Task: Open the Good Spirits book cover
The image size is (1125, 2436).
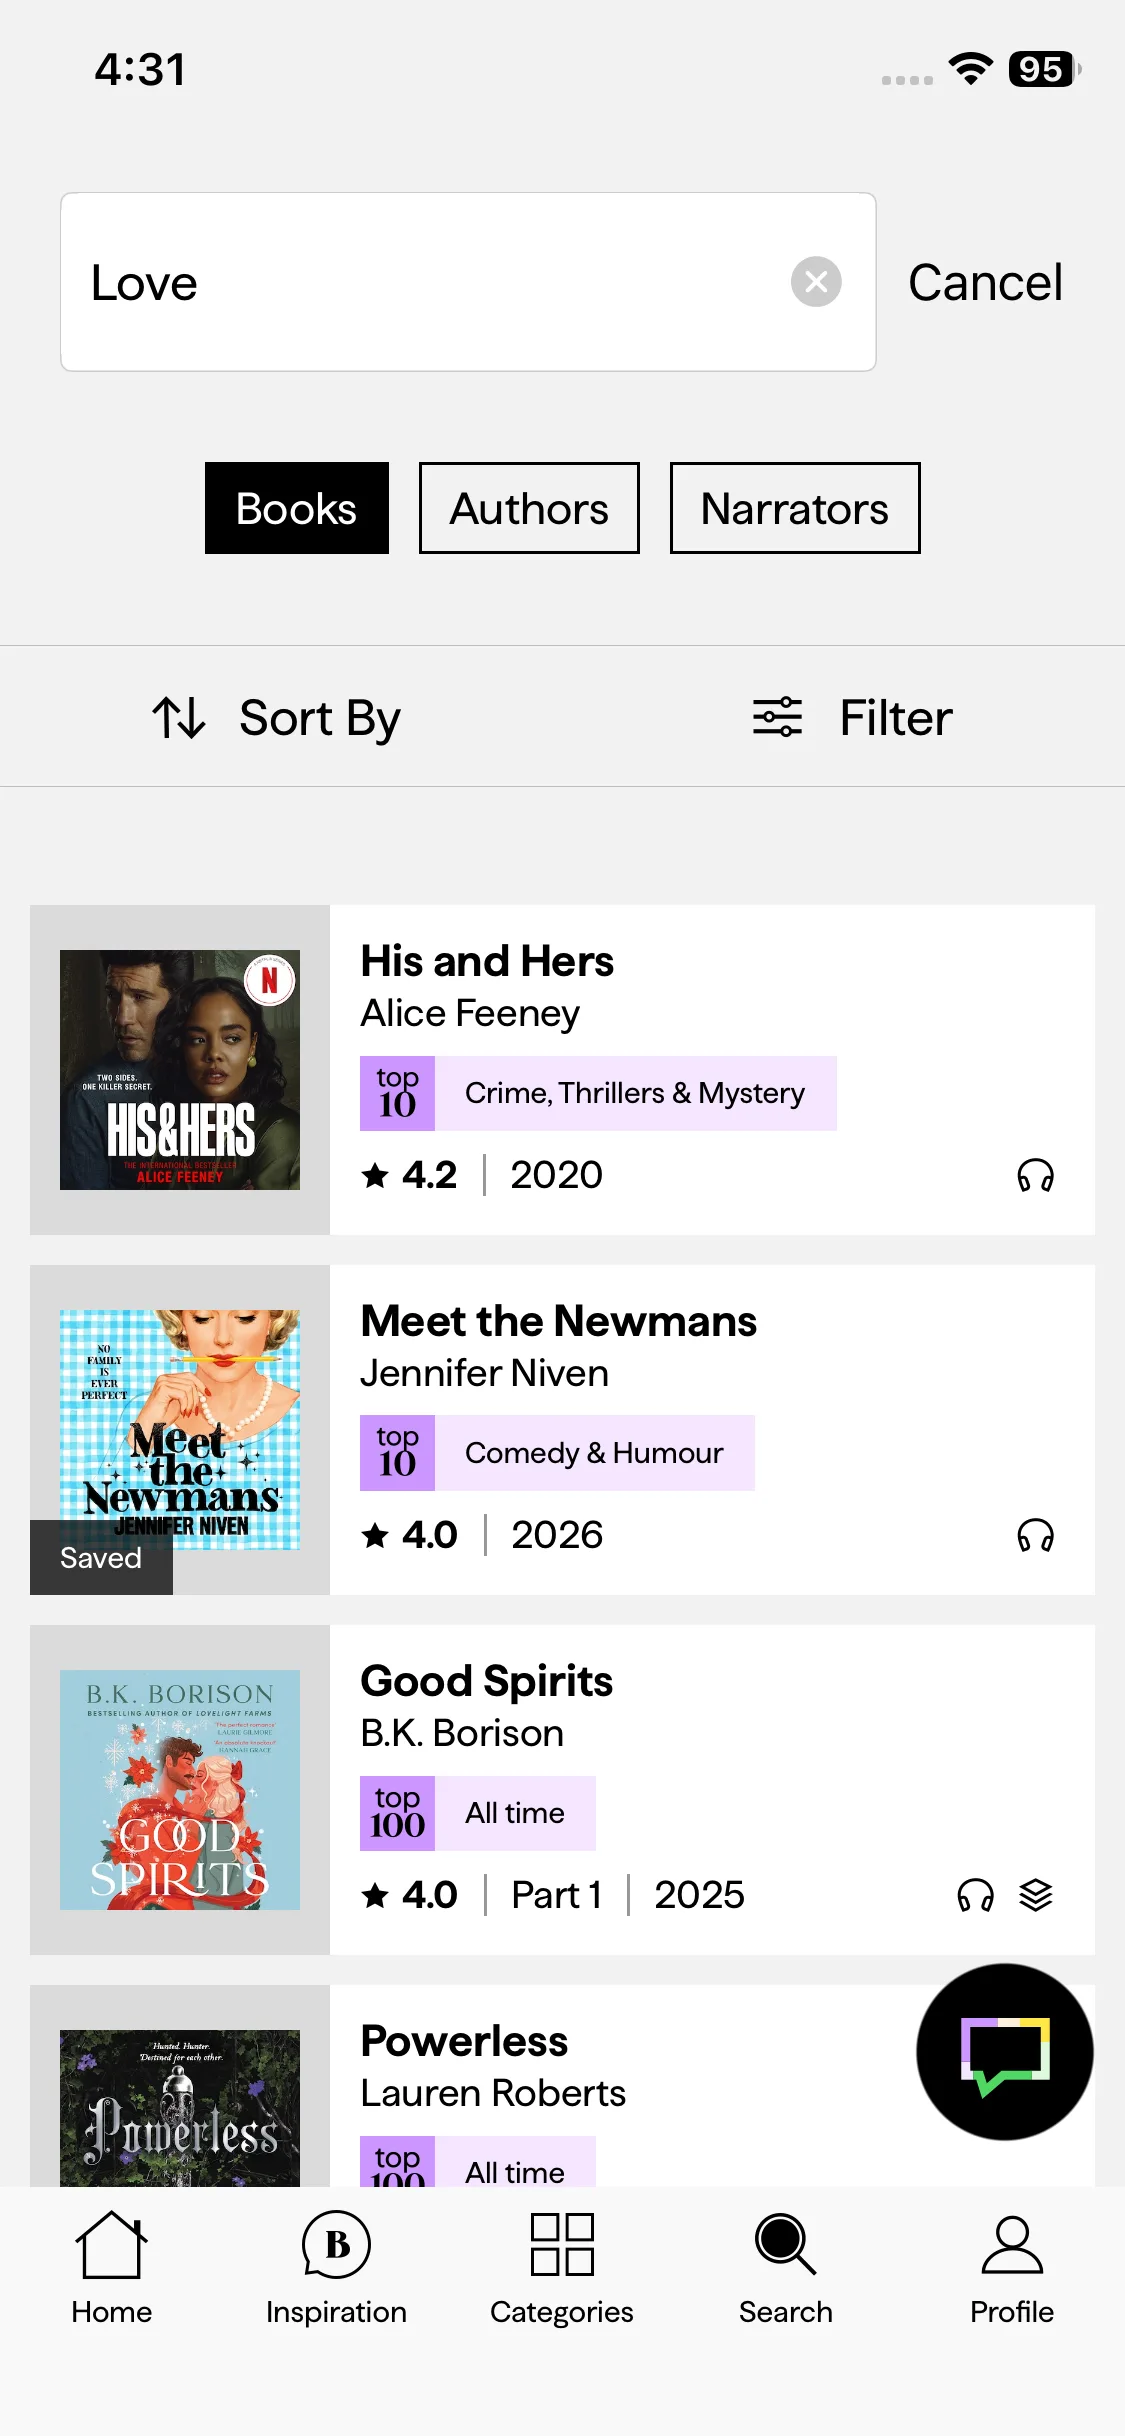Action: (180, 1790)
